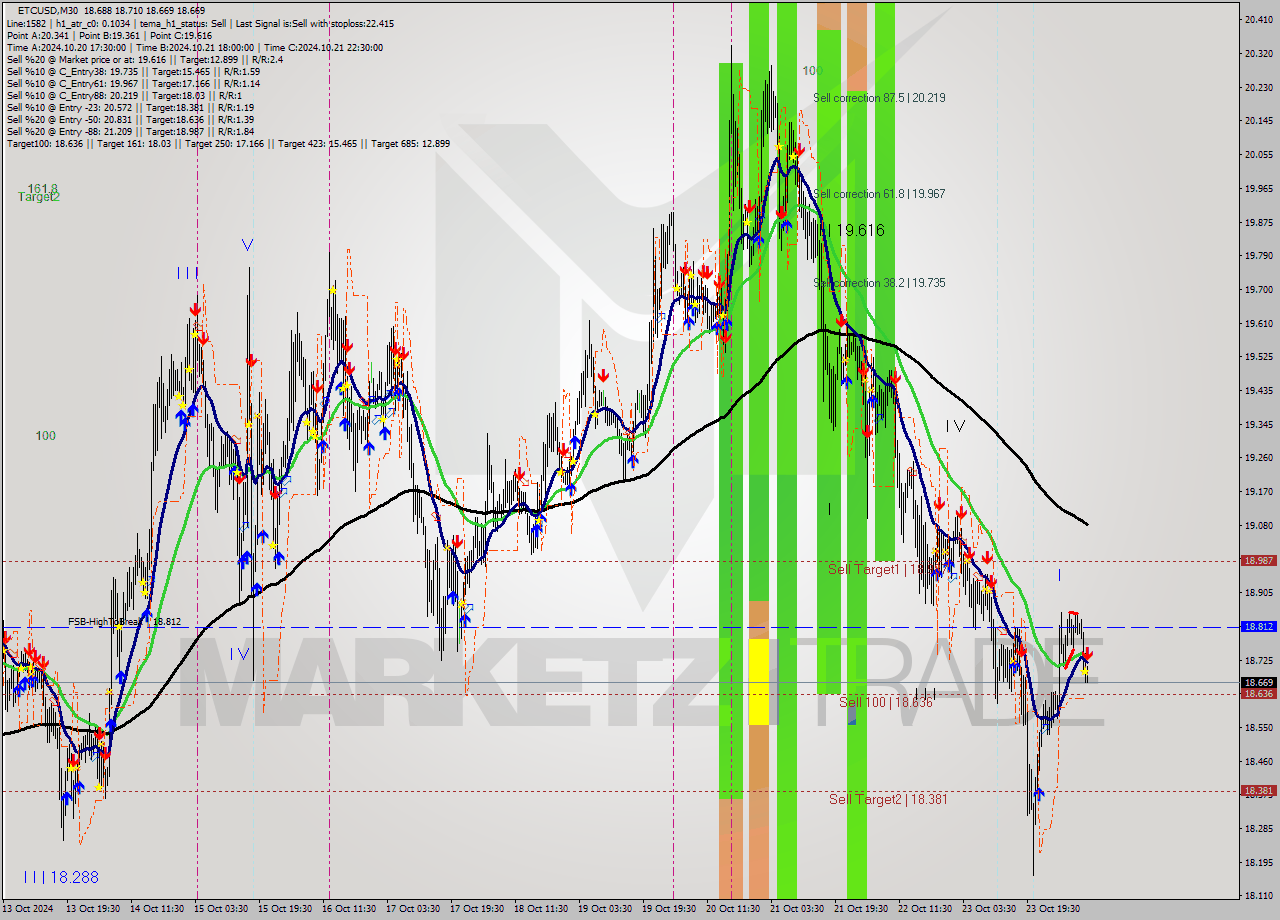1280x920 pixels.
Task: Click 'Sell correction 61.8 | 19.967' label
Action: pyautogui.click(x=879, y=194)
